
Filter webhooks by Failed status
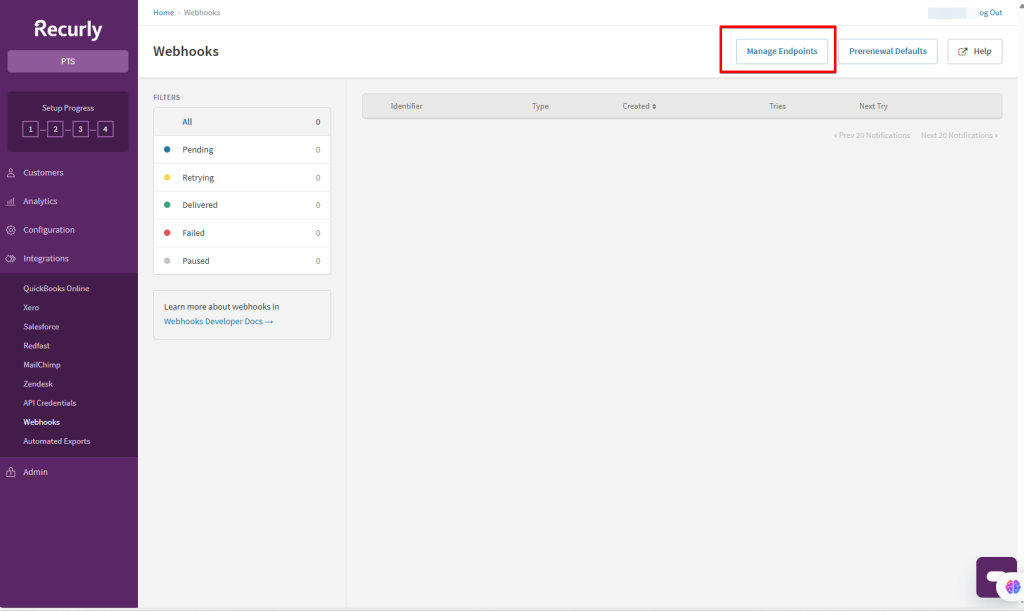pos(193,233)
